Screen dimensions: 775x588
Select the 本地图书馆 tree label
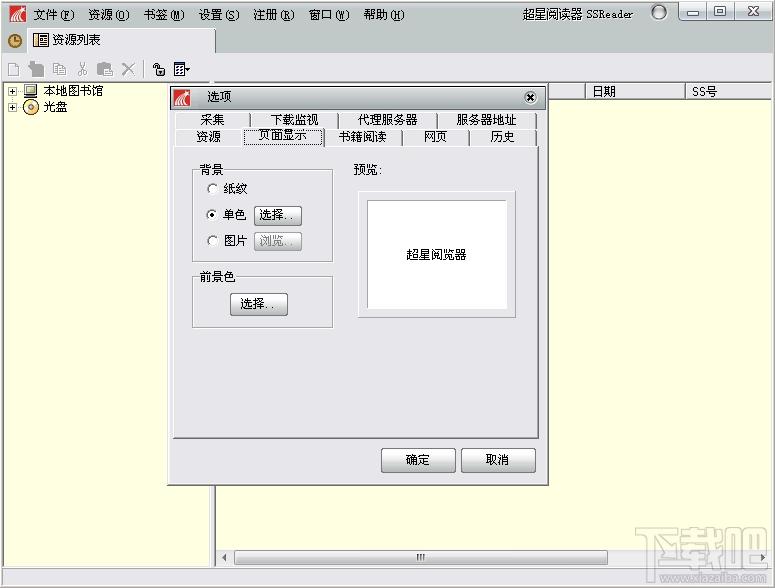(x=73, y=91)
